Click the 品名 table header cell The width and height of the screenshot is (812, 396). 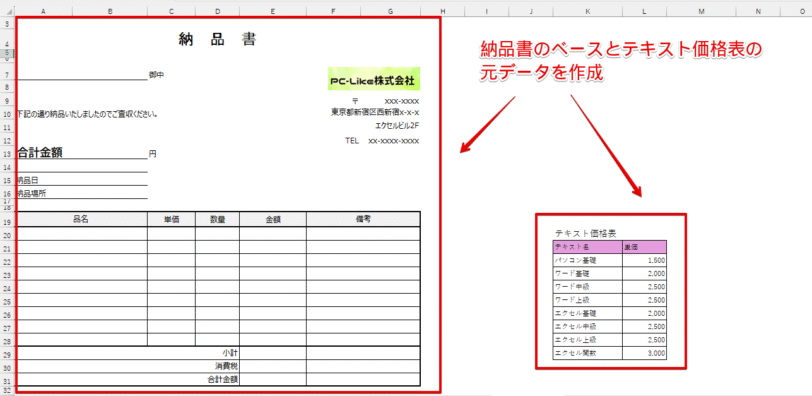[x=82, y=219]
